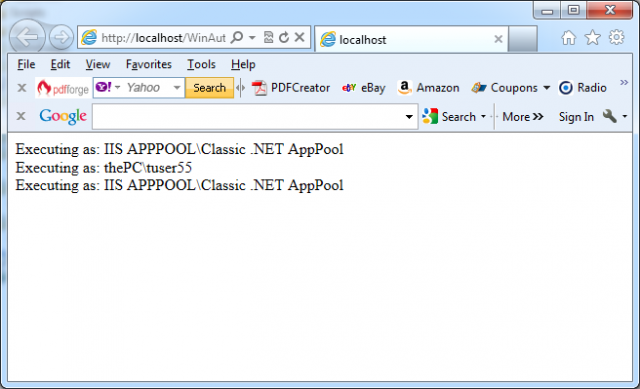Close the Google toolbar
The height and width of the screenshot is (389, 640).
[x=21, y=116]
